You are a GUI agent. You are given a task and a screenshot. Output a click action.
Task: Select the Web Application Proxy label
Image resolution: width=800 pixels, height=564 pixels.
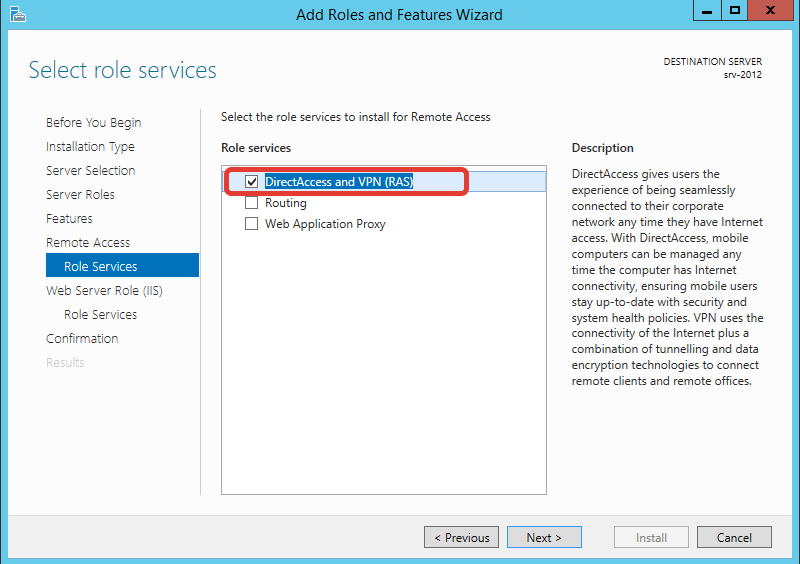[x=325, y=224]
